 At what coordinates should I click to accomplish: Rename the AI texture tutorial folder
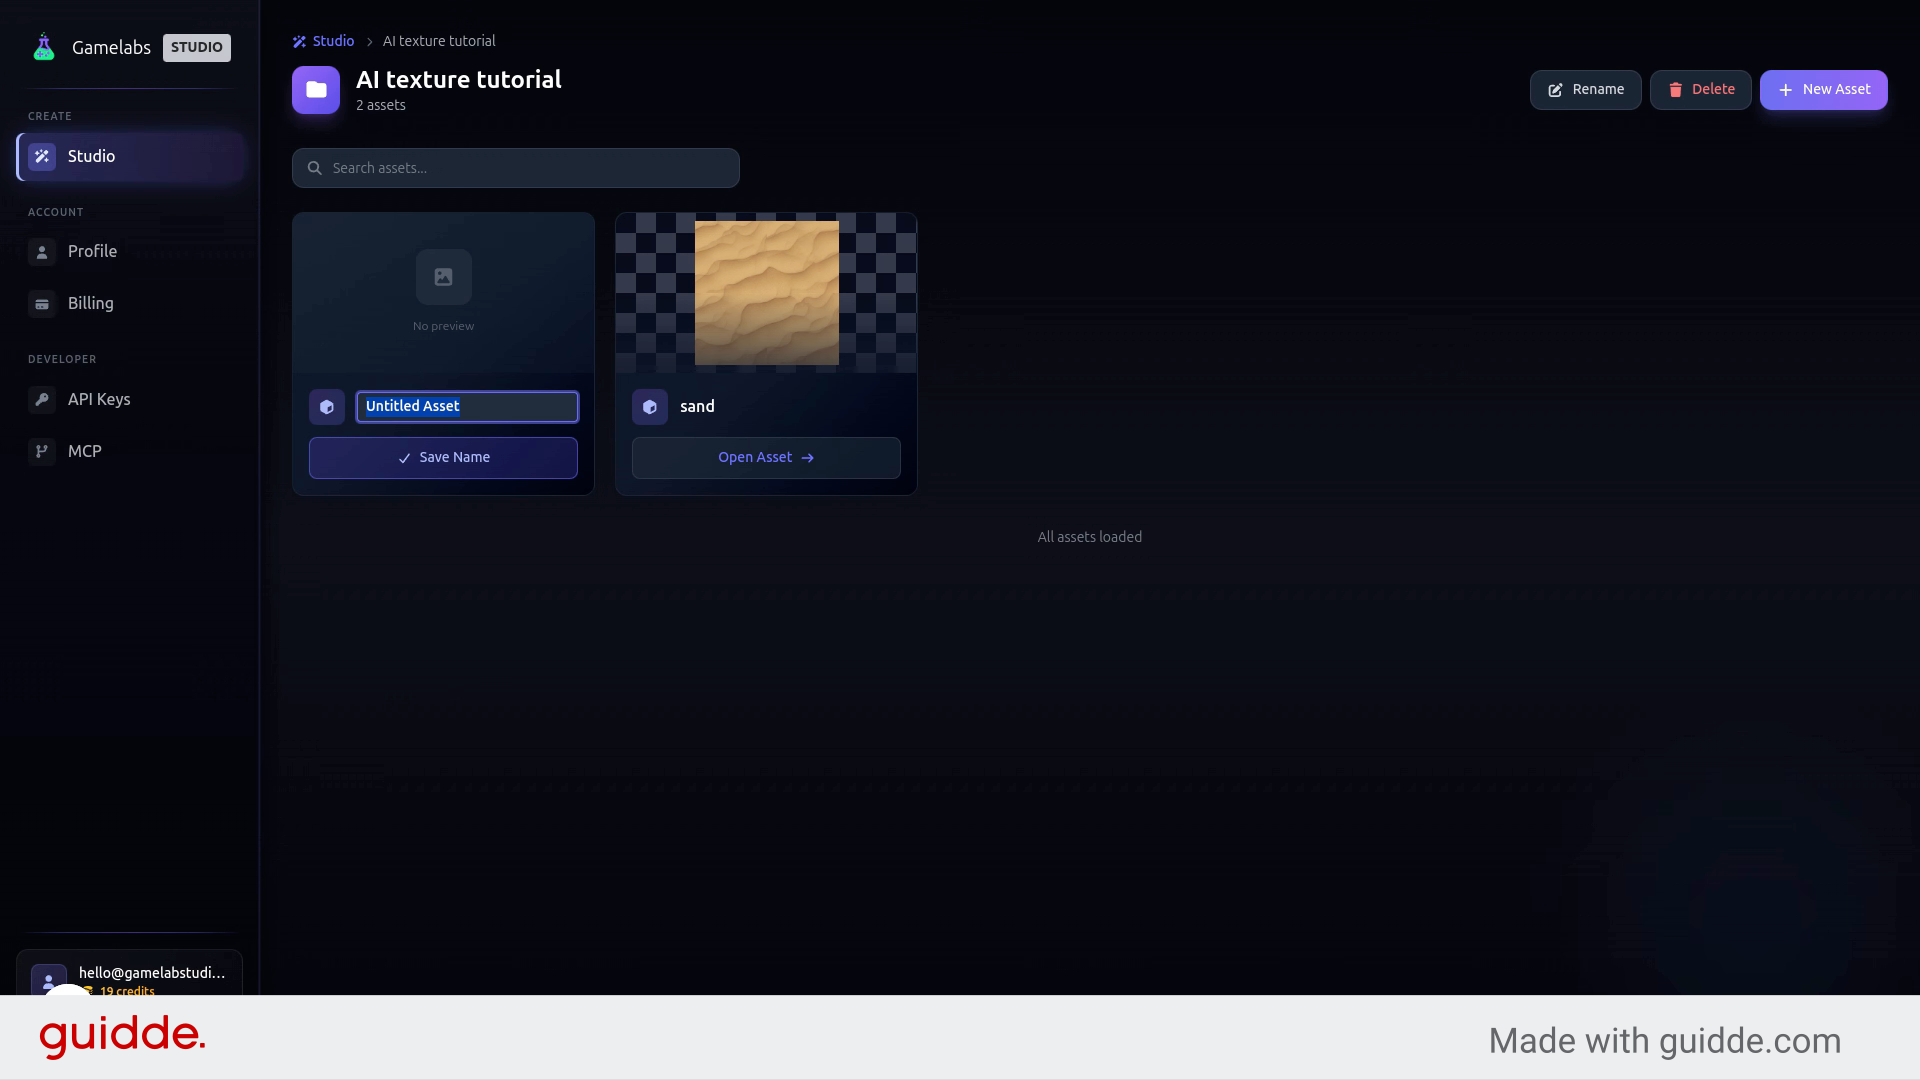(x=1585, y=90)
